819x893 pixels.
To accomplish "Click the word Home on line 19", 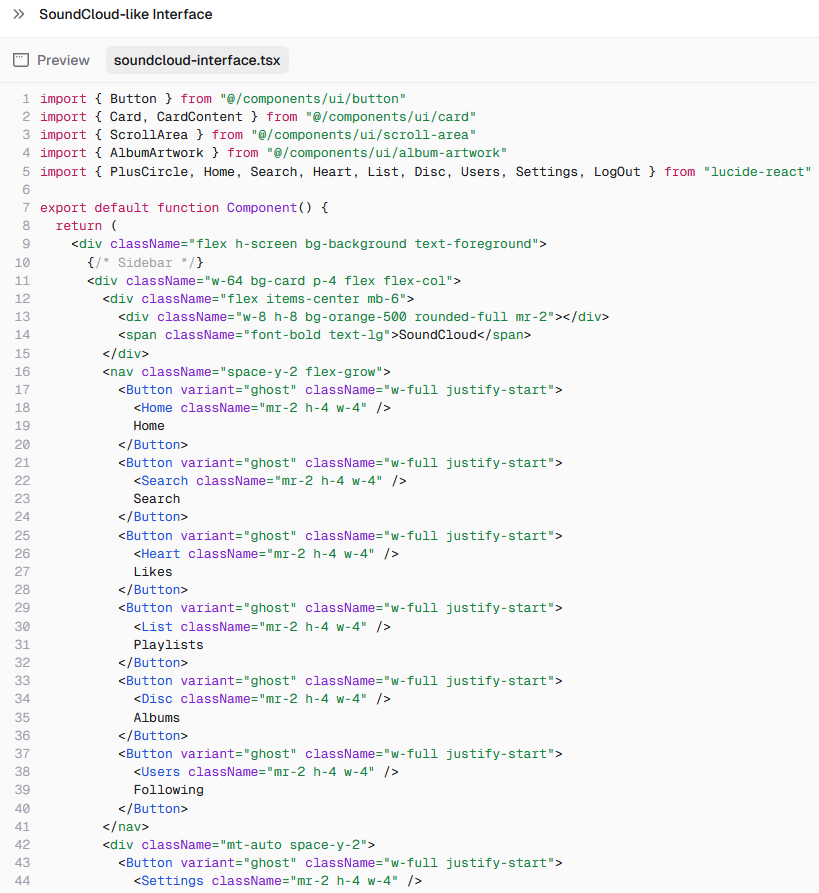I will 149,426.
